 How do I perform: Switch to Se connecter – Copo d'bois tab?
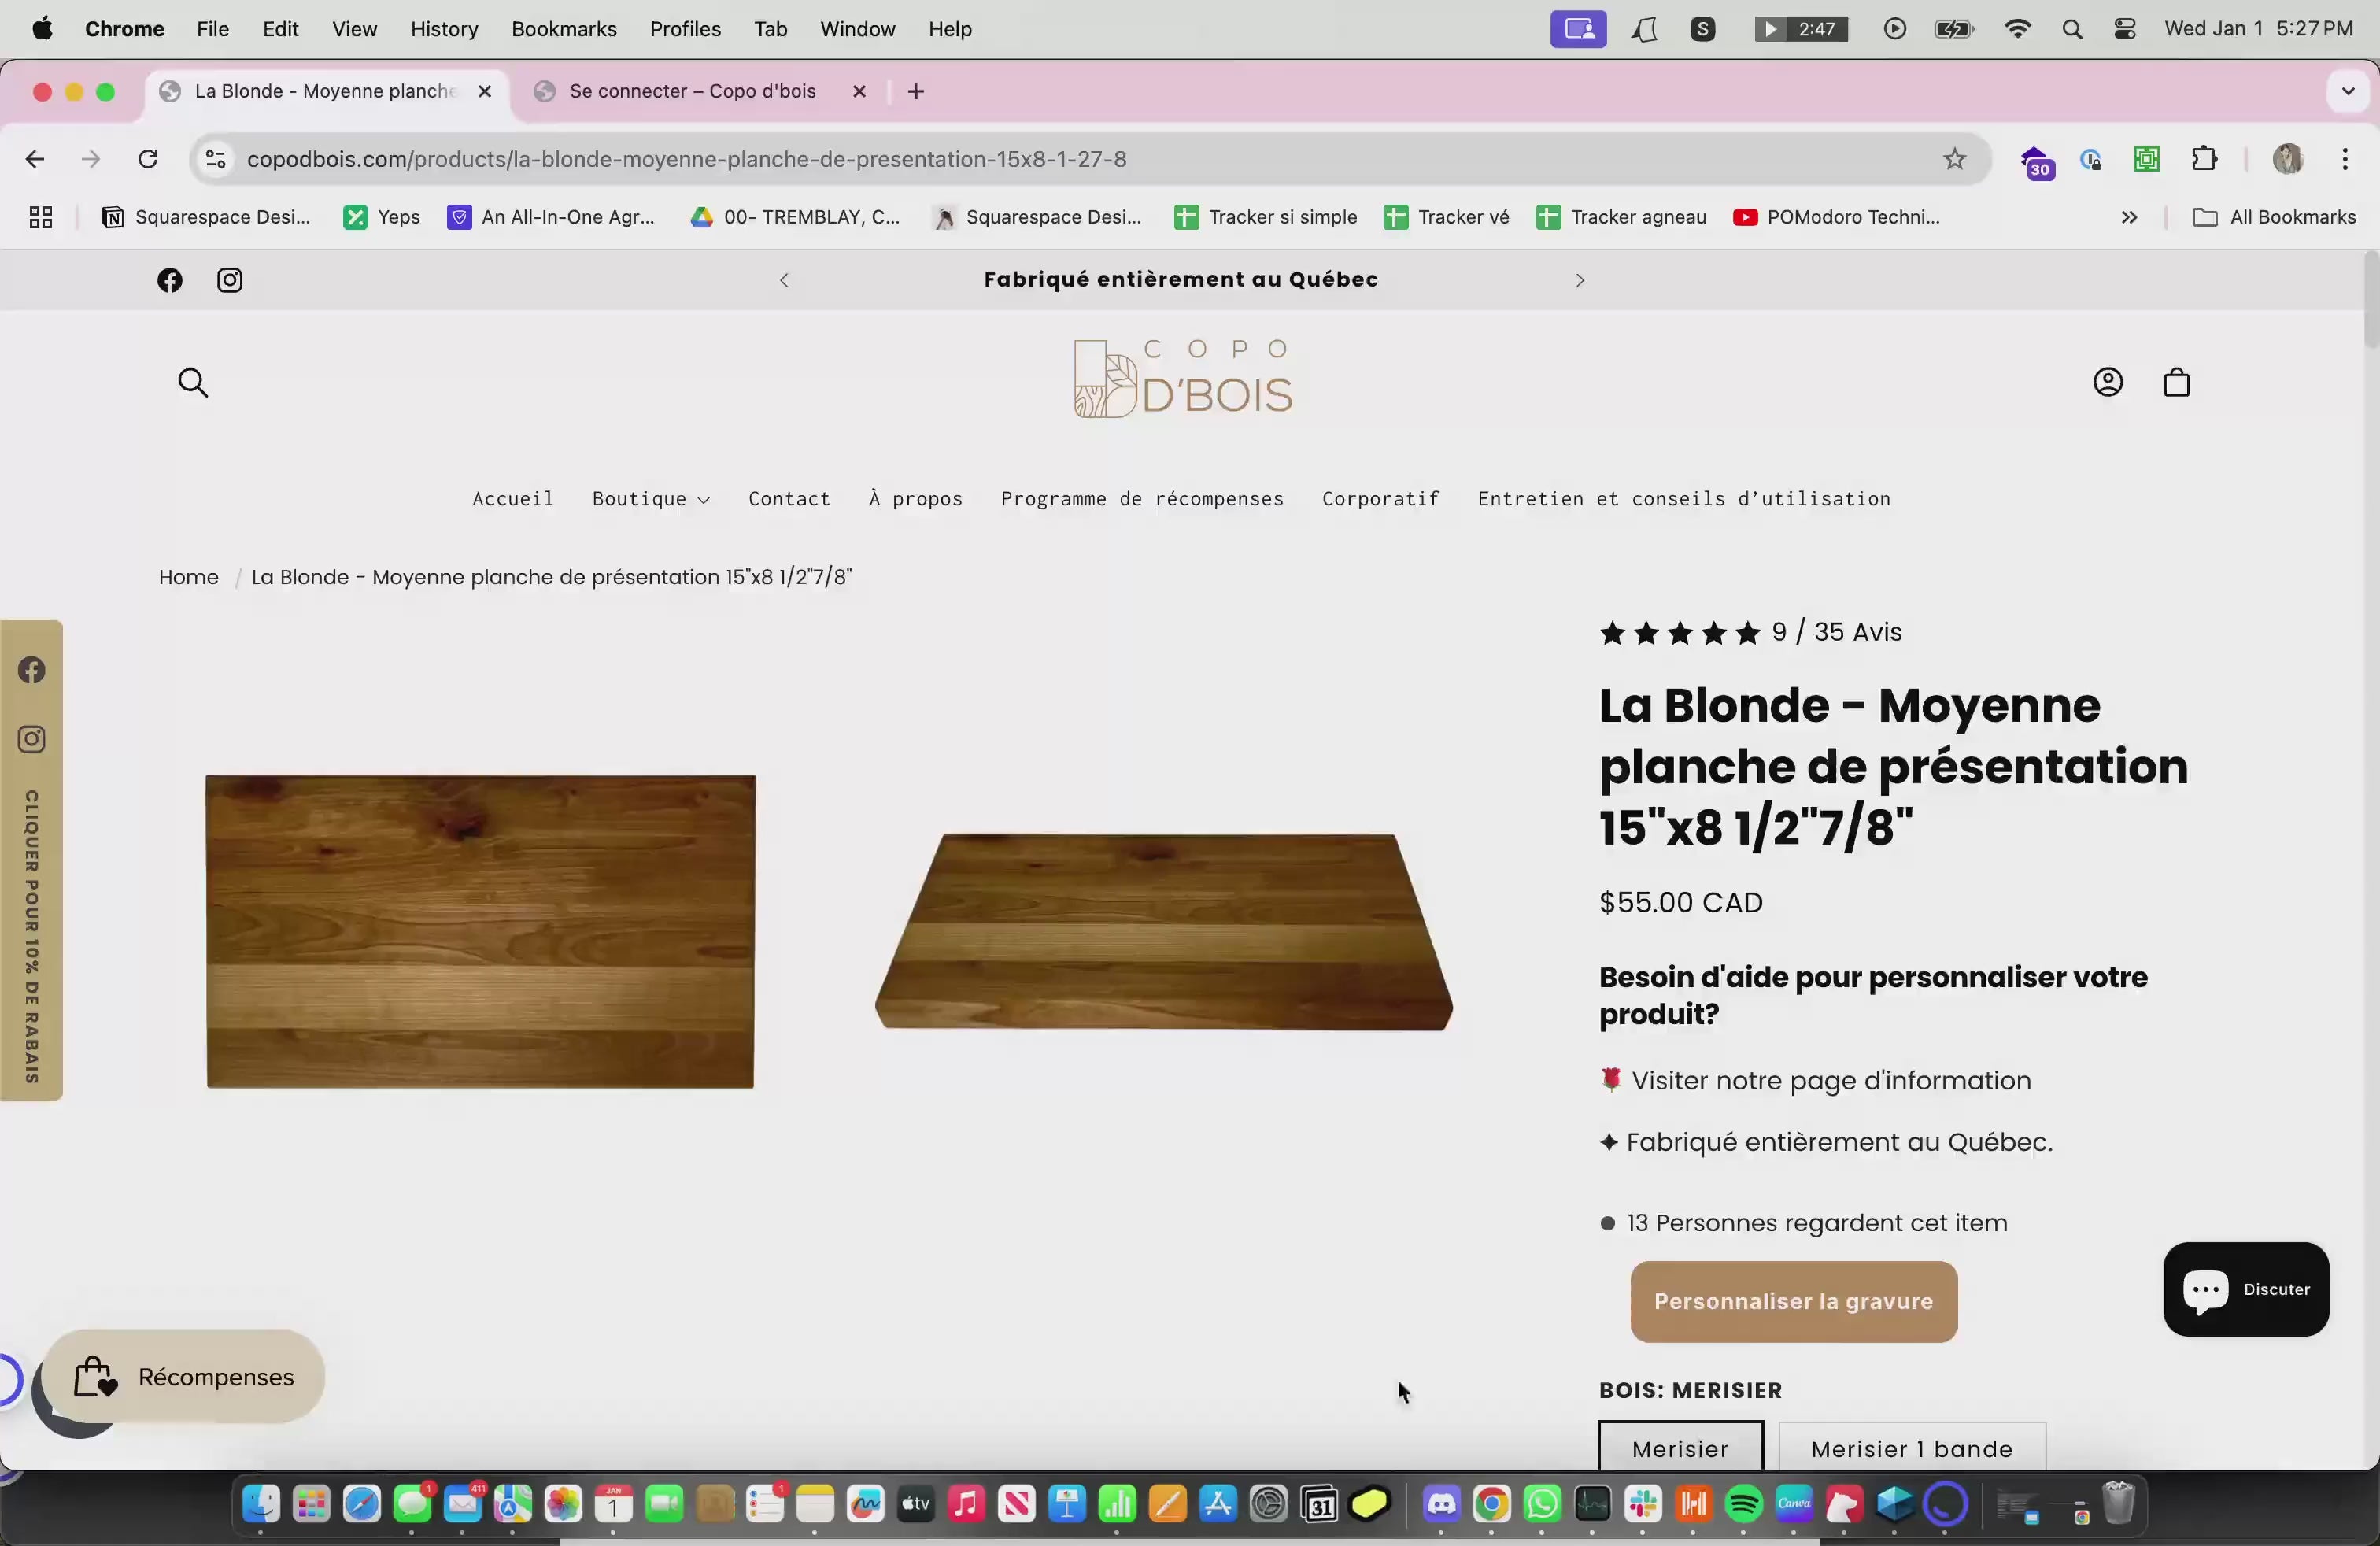692,91
